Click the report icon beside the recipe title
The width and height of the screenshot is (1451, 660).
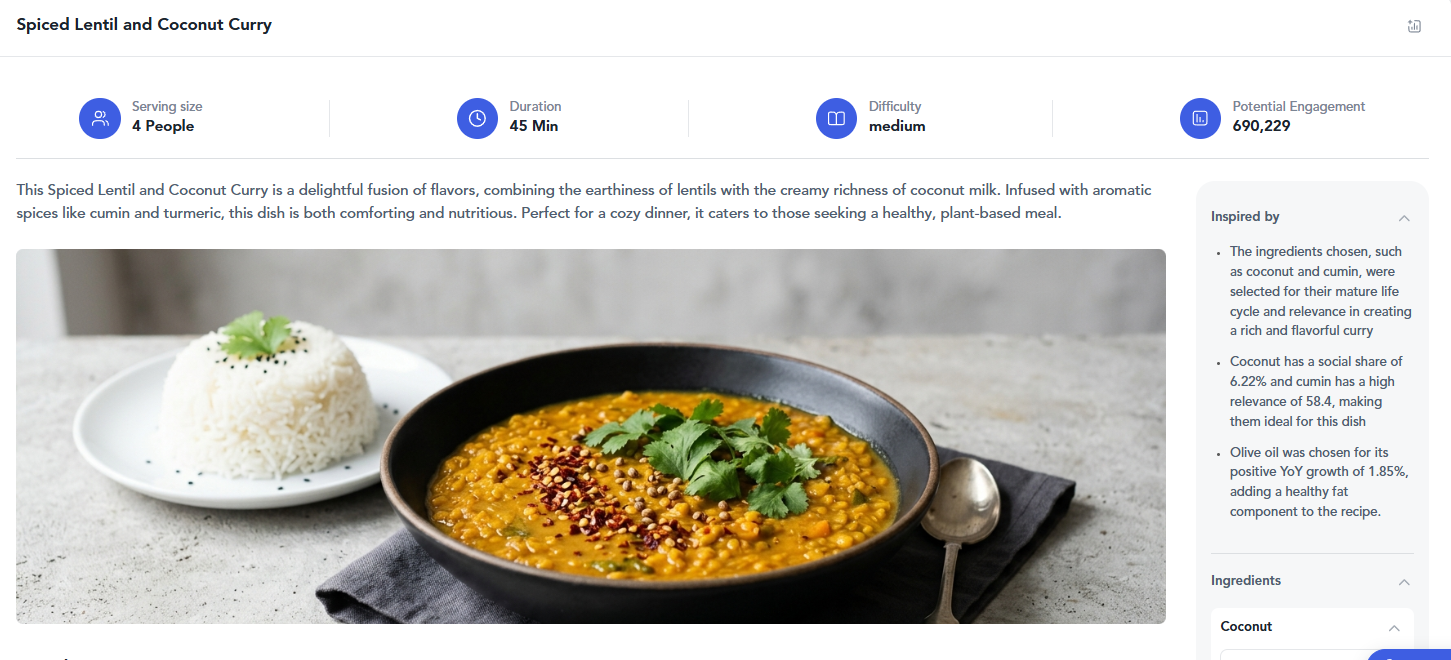pyautogui.click(x=1414, y=27)
